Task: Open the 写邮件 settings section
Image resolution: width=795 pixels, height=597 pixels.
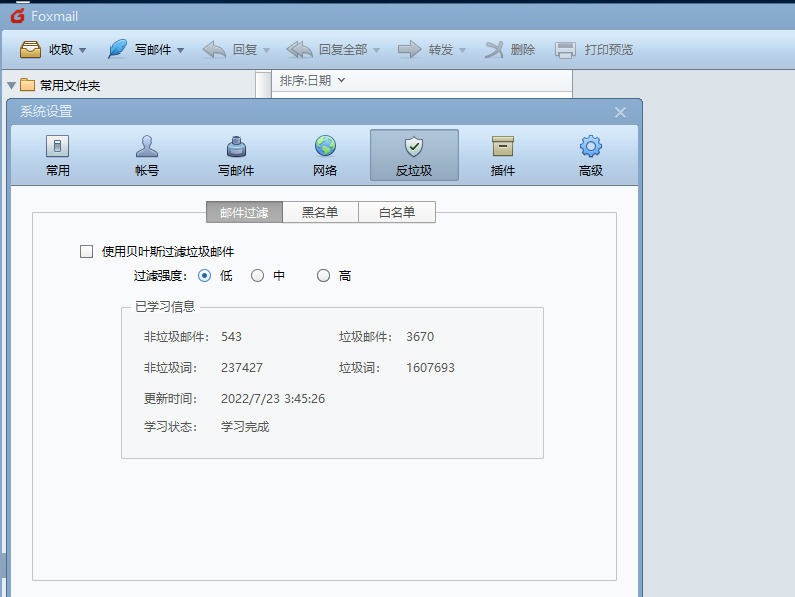Action: [x=236, y=155]
